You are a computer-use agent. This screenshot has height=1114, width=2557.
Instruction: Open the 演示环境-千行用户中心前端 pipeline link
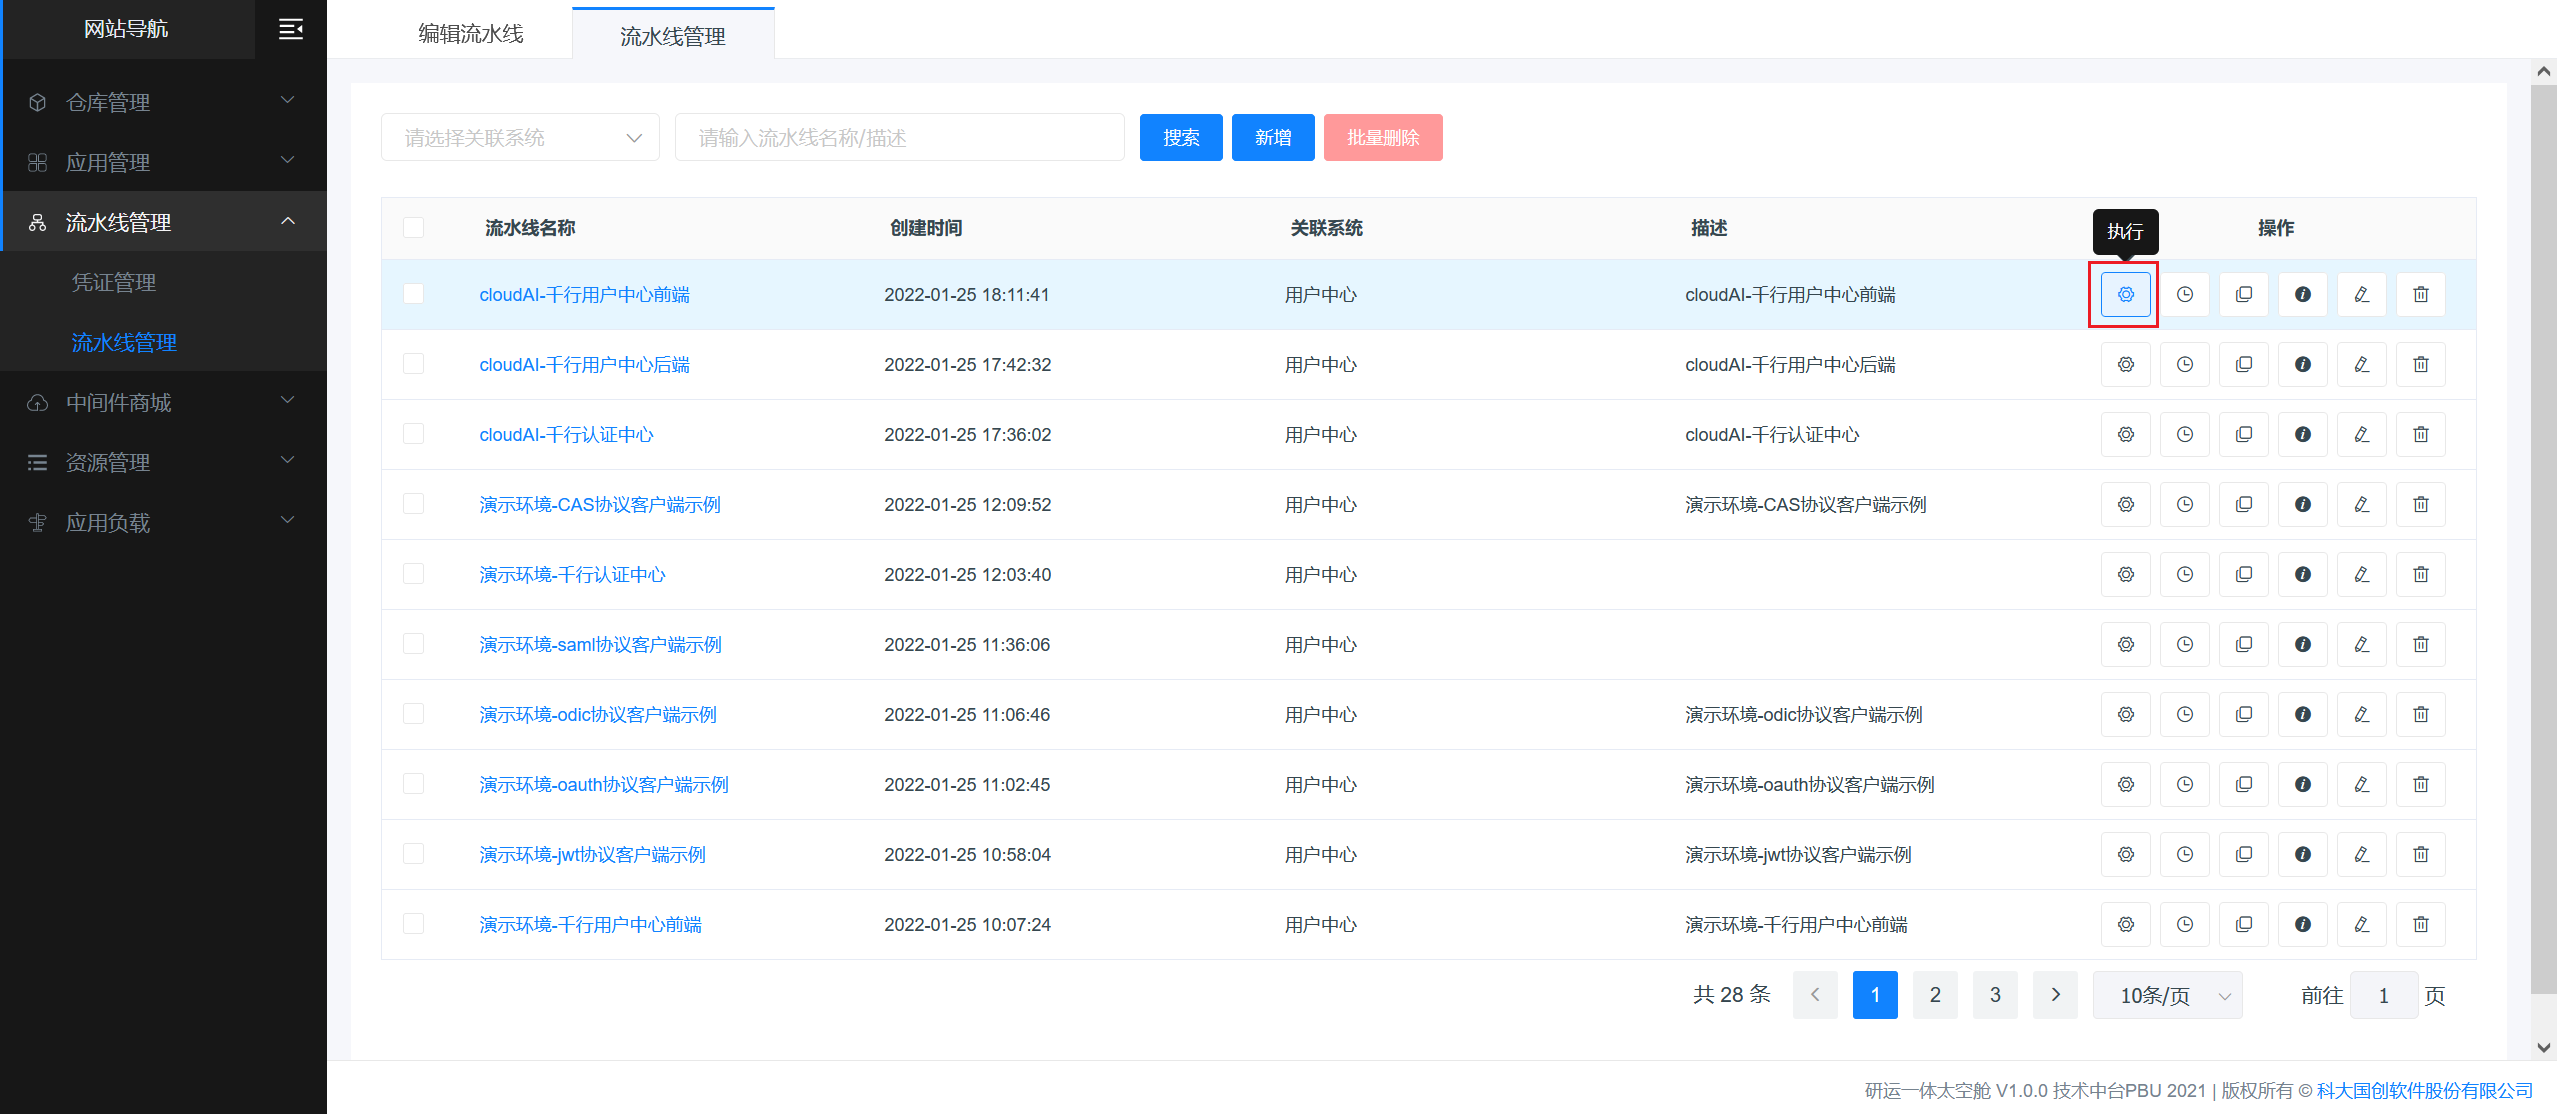pos(590,925)
